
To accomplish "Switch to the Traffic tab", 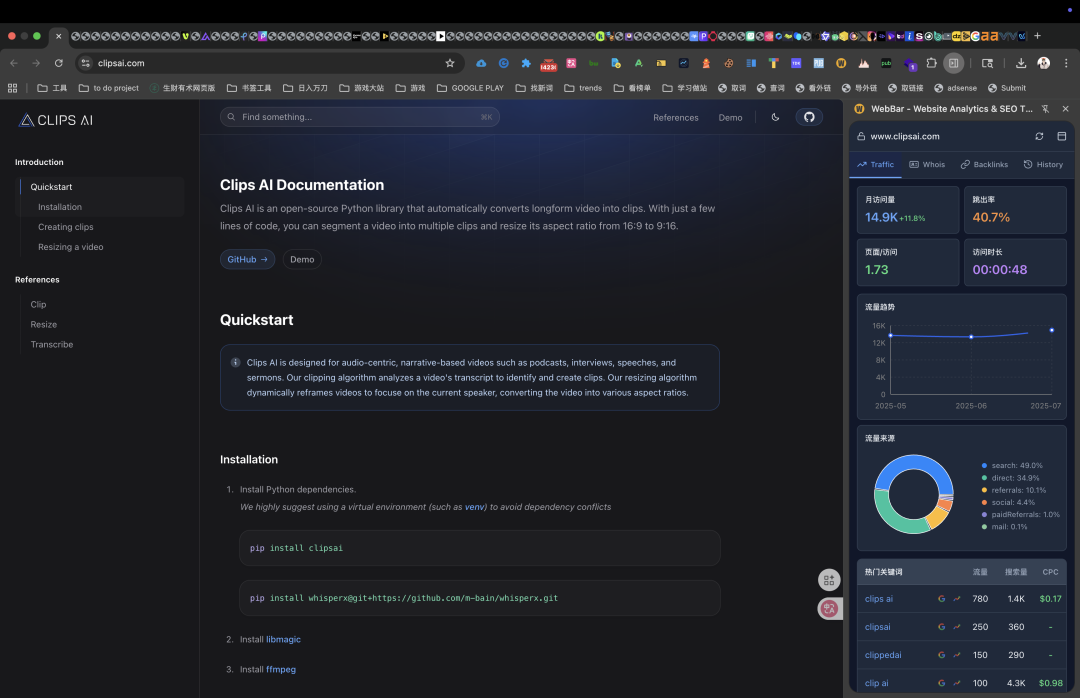I will tap(875, 165).
